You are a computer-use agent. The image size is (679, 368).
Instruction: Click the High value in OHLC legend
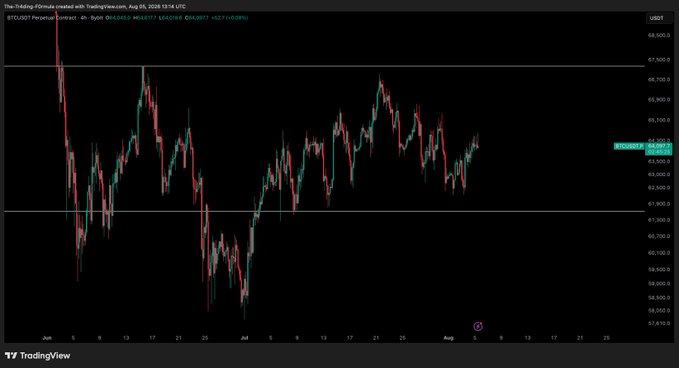[x=145, y=18]
